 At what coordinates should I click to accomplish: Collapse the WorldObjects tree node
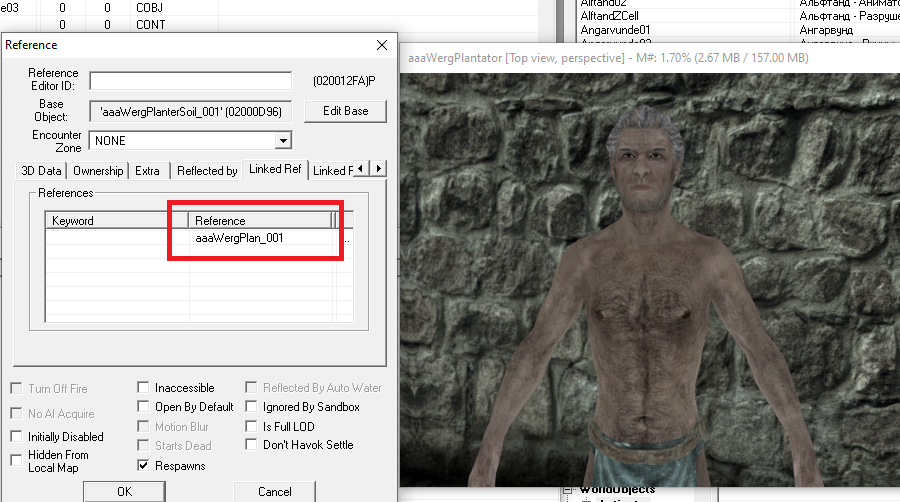(x=568, y=489)
